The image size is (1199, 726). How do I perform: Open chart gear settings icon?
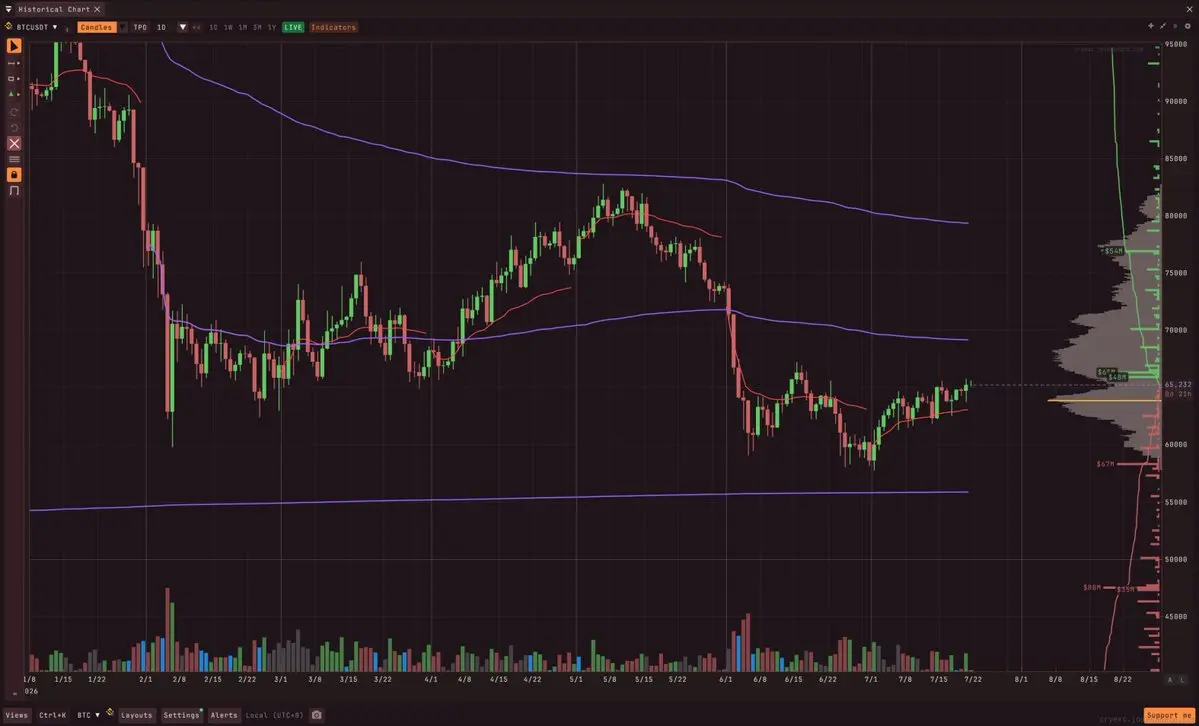(x=1188, y=26)
